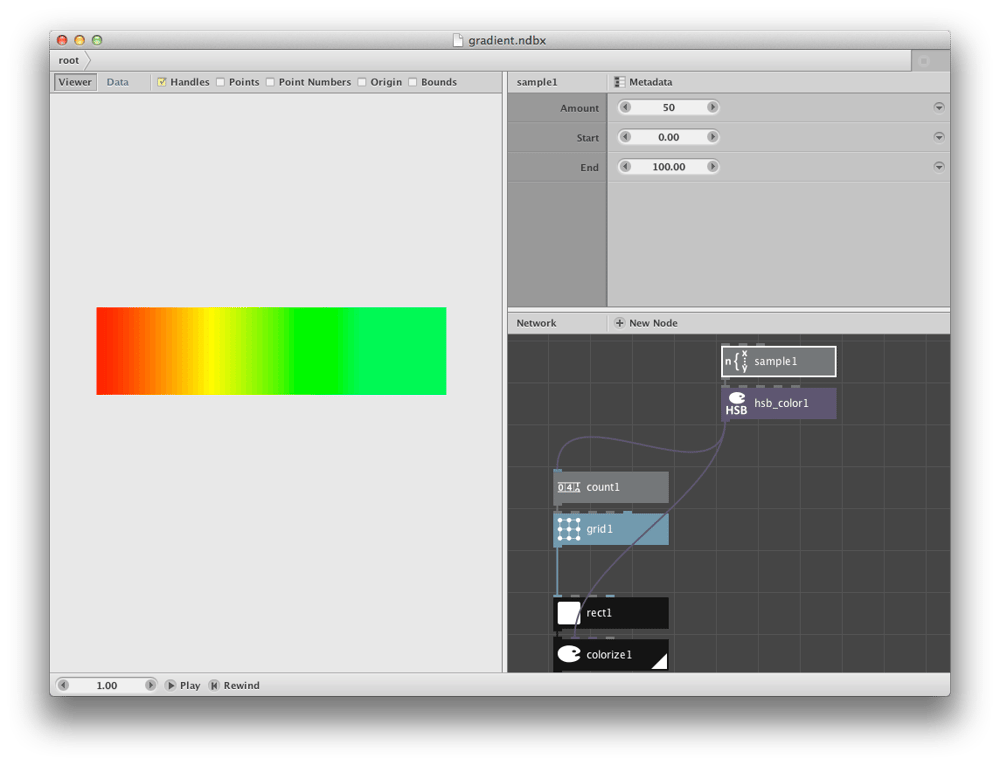Step the frame number back with left arrow
Screen dimensions: 1000x765
click(x=63, y=685)
